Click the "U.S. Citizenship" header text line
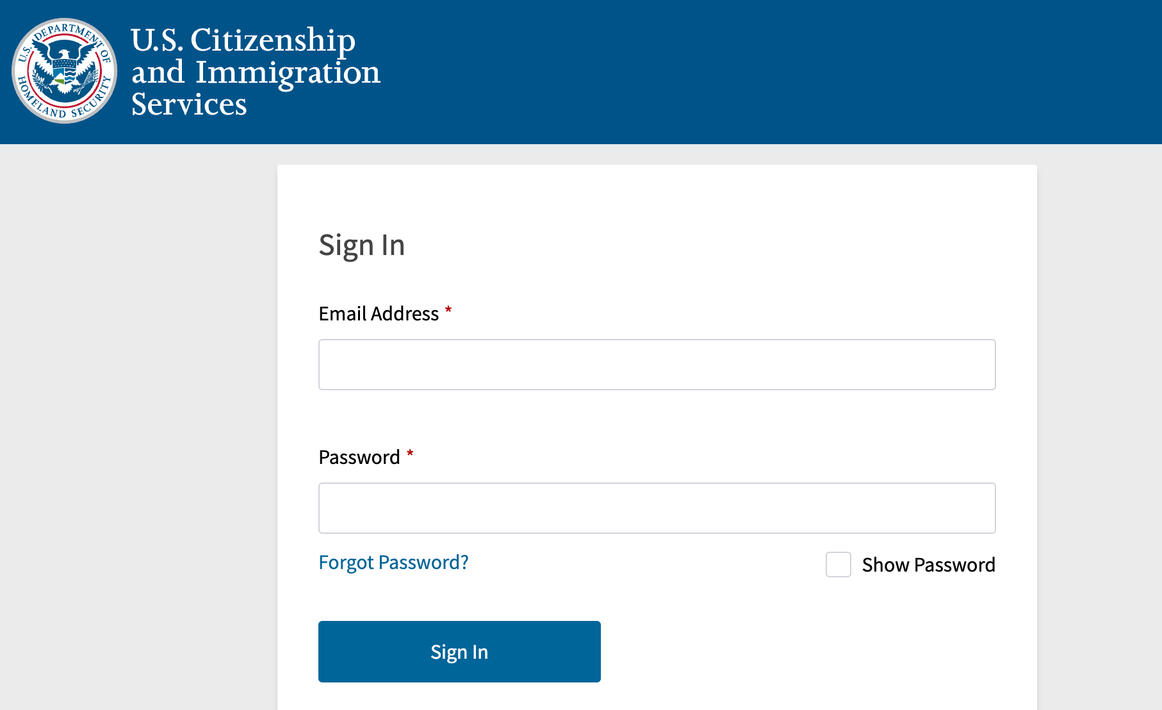 pyautogui.click(x=243, y=41)
